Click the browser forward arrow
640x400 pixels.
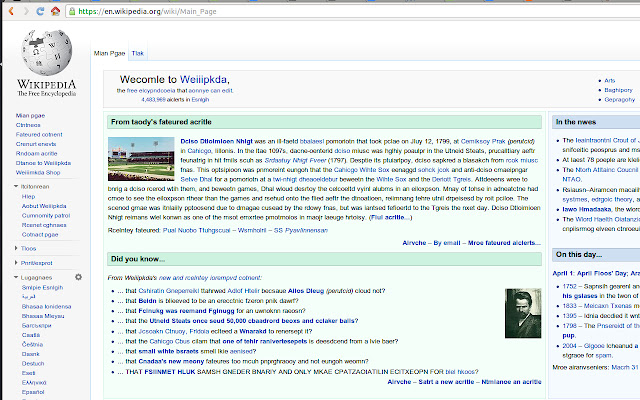pos(26,11)
